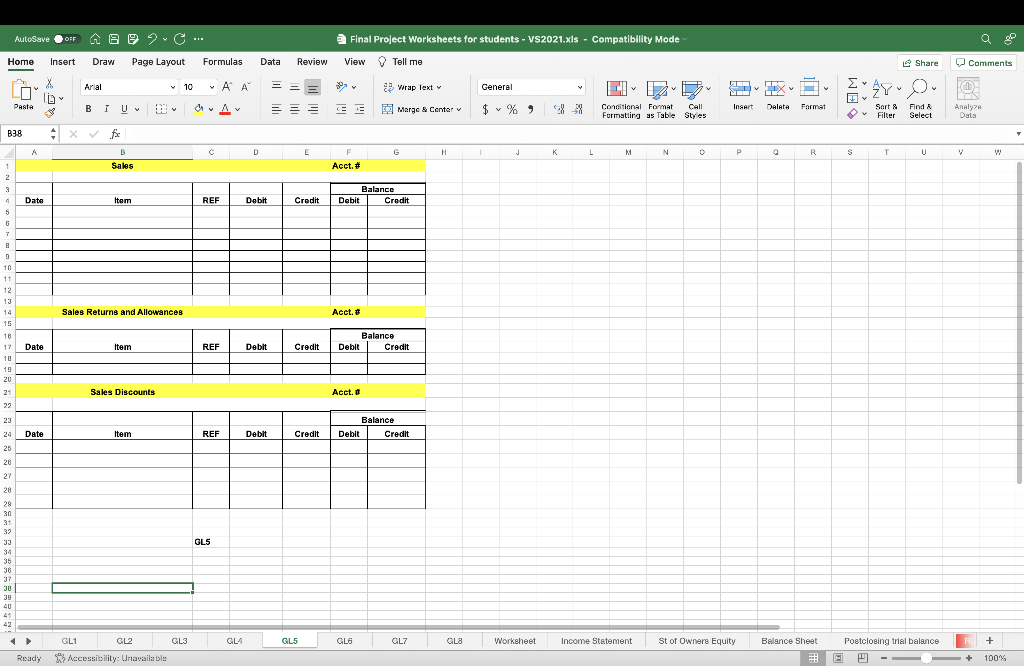
Task: Open the Formulas ribbon tab
Action: tap(223, 62)
